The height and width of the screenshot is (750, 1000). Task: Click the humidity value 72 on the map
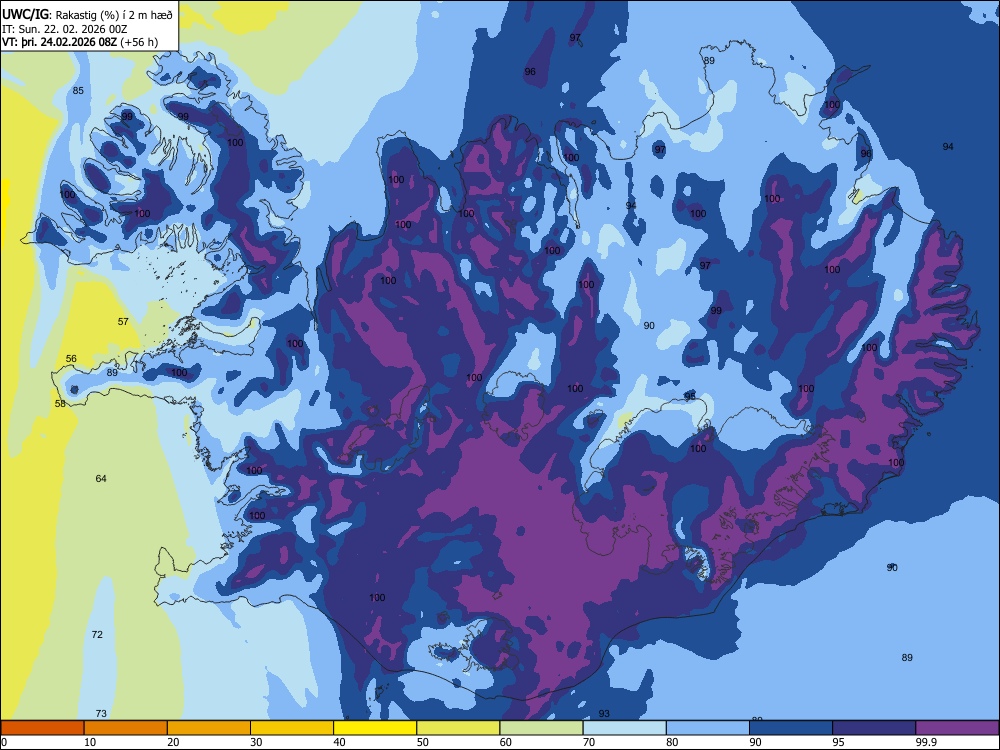coord(97,635)
